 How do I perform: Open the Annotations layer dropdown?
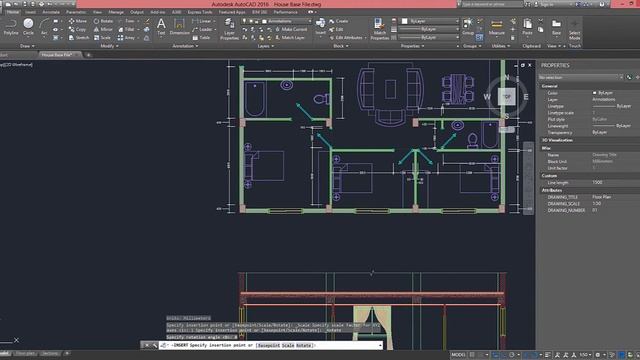click(x=286, y=21)
